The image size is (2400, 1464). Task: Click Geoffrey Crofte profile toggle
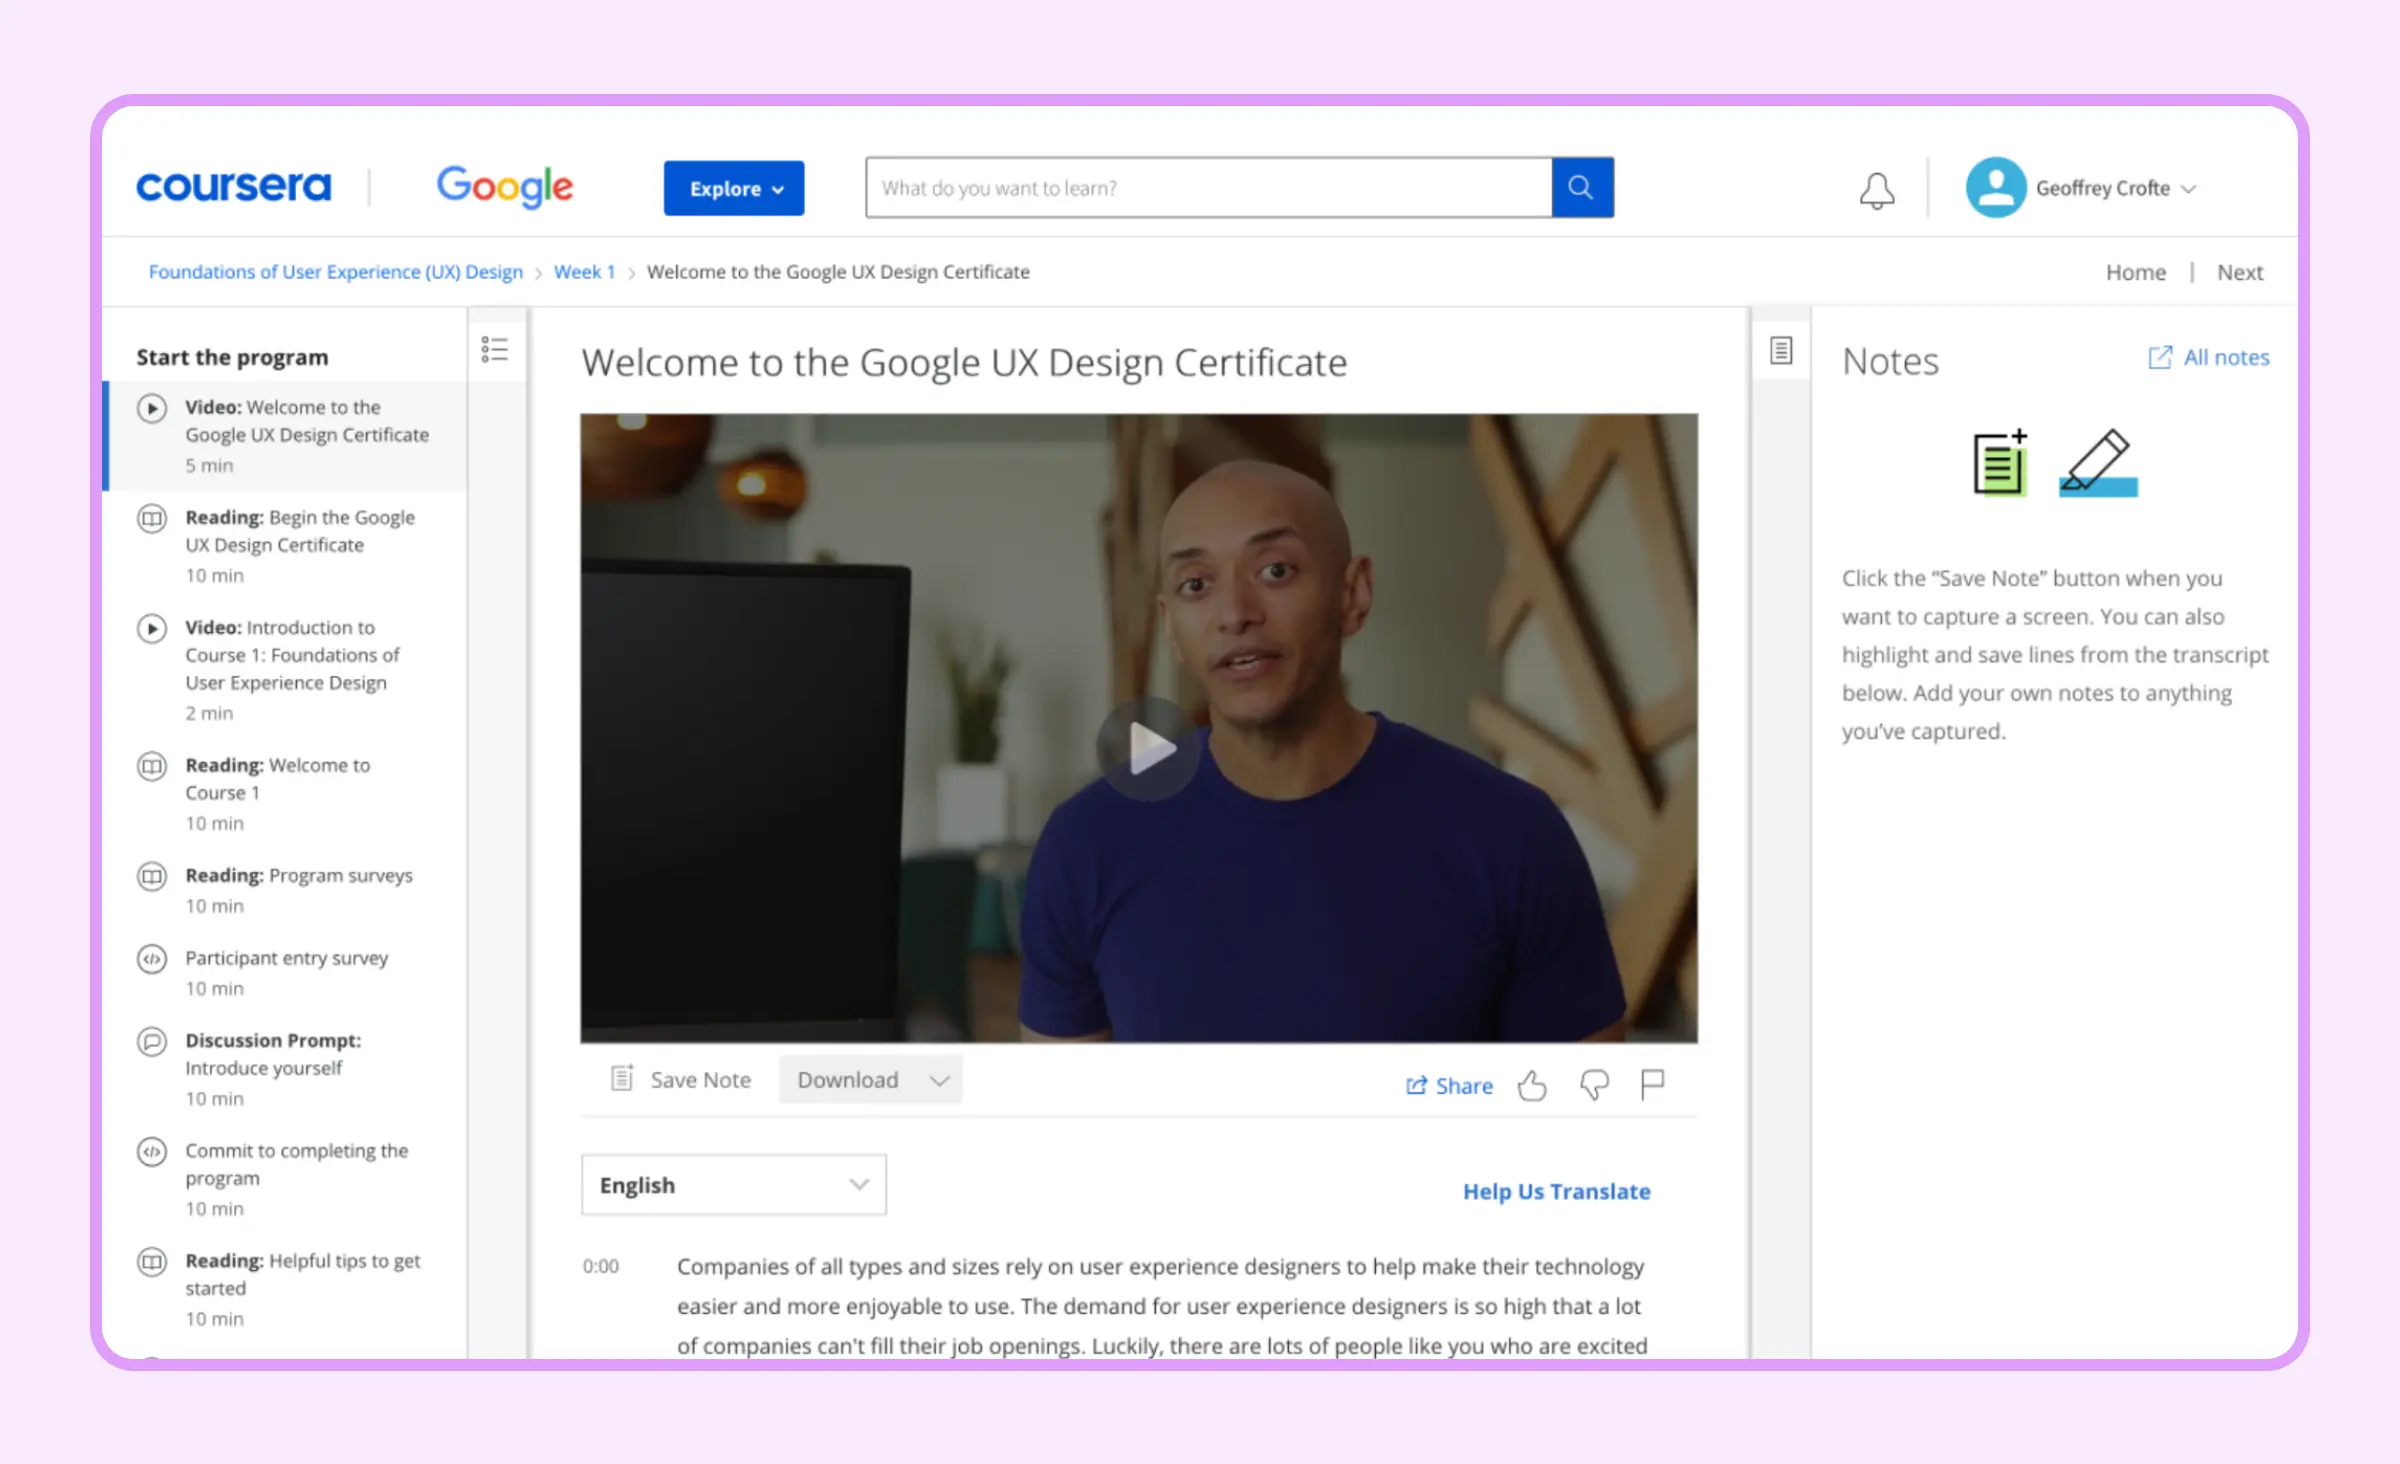point(2083,187)
